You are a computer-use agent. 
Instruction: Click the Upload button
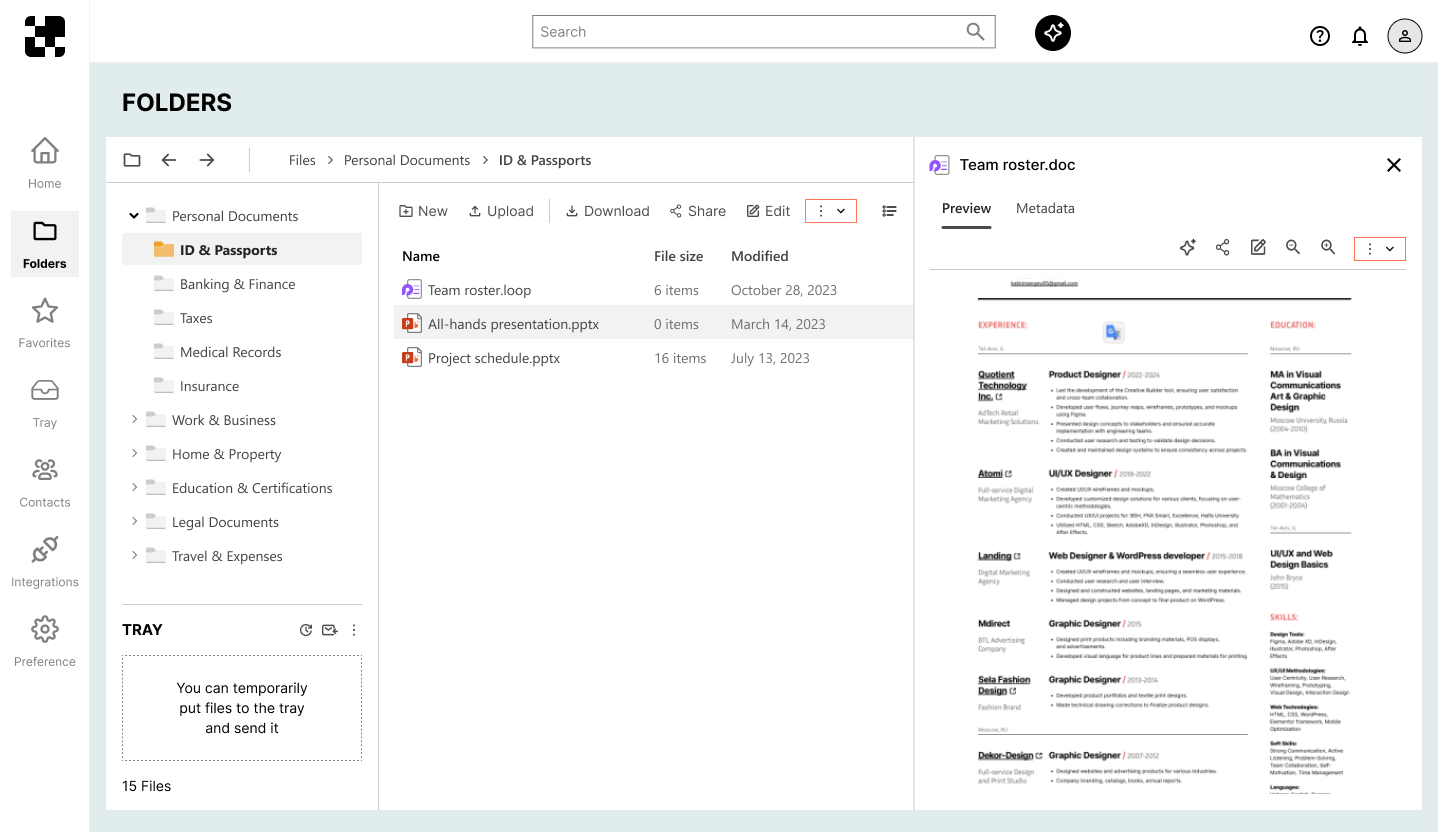[501, 211]
